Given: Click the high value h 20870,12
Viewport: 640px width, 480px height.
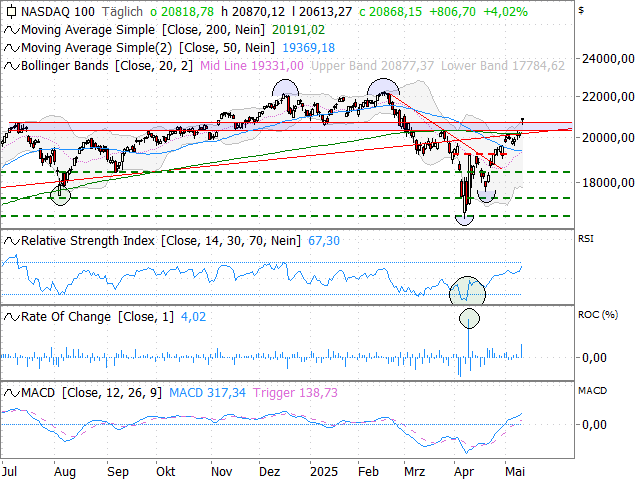Looking at the screenshot, I should click(x=253, y=12).
